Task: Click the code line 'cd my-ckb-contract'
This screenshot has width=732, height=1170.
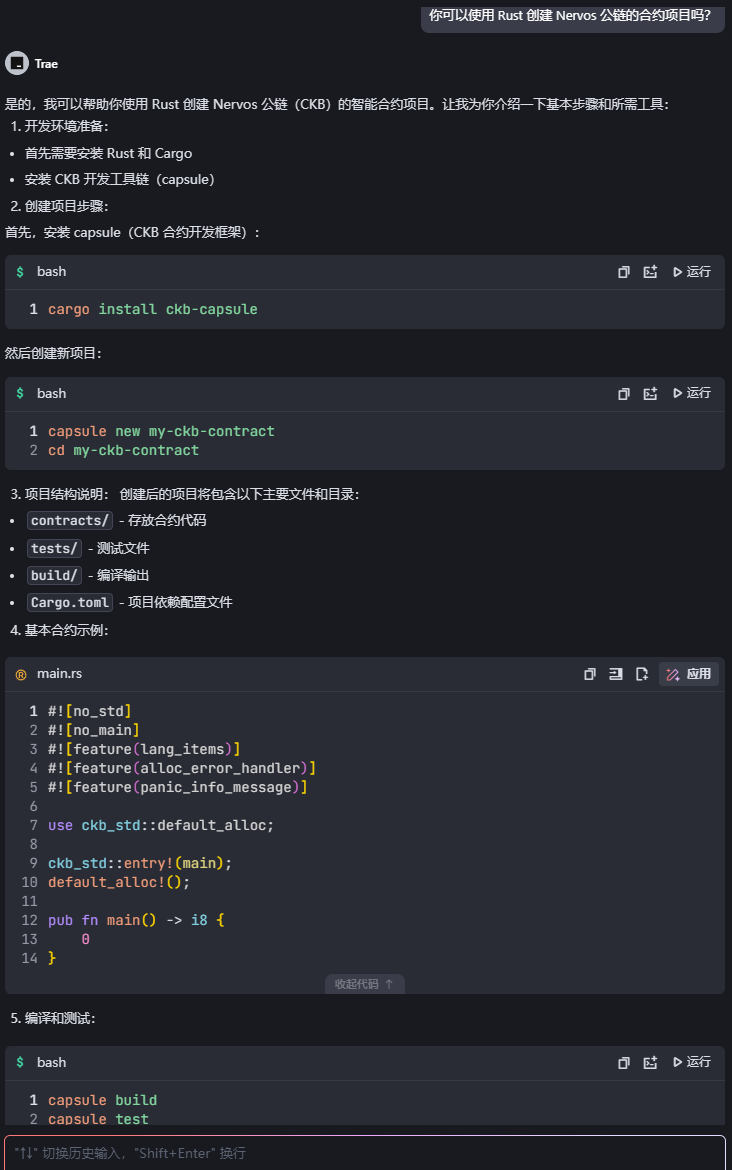Action: coord(123,451)
